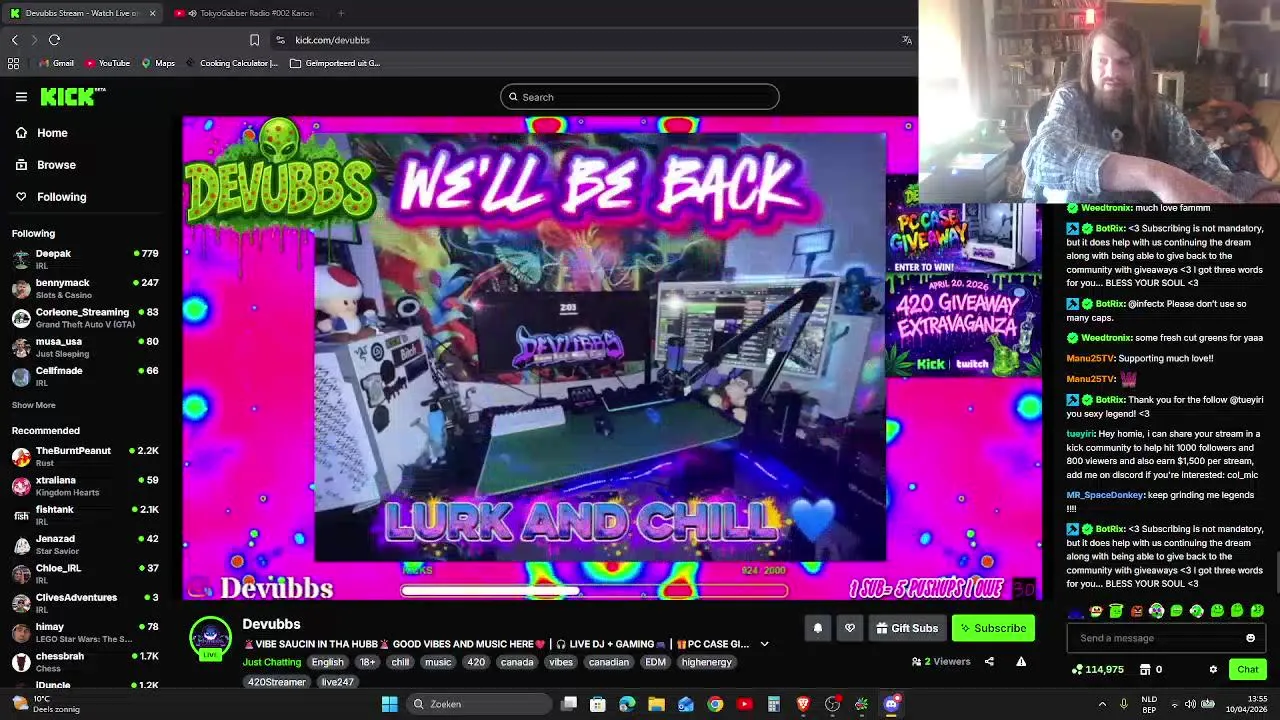Open Corleone_Streaming channel avatar

(x=21, y=318)
